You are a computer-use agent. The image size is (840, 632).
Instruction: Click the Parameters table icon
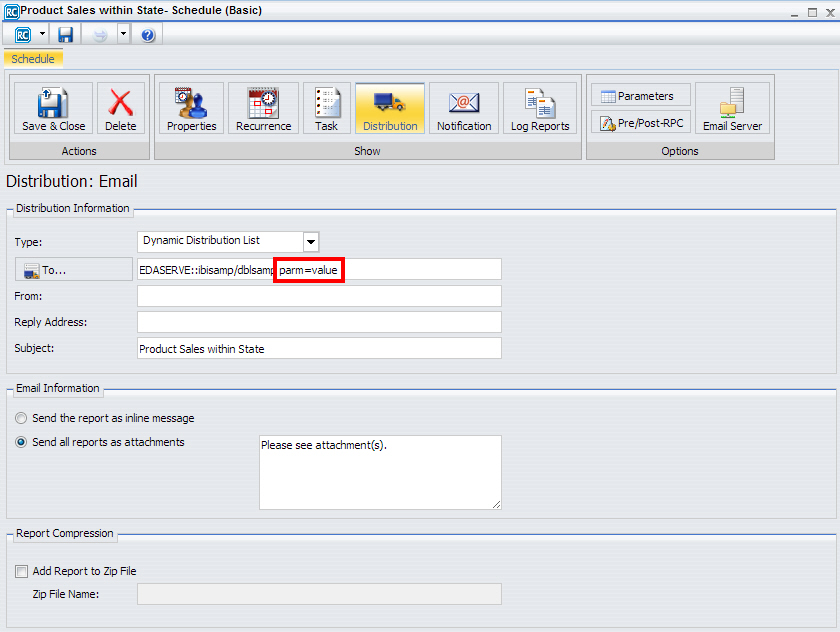(x=608, y=96)
